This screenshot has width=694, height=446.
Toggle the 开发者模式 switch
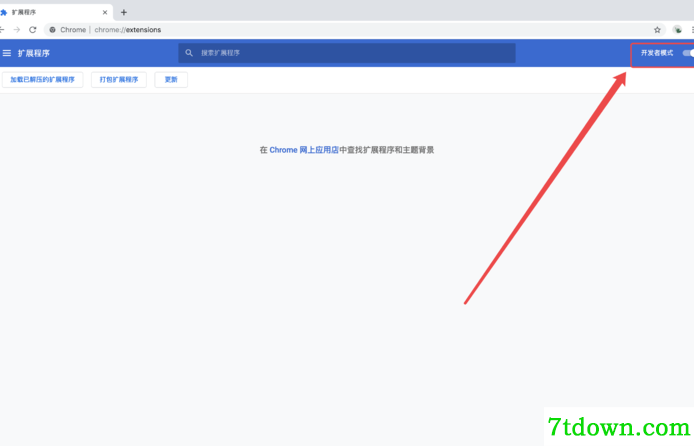(x=688, y=53)
